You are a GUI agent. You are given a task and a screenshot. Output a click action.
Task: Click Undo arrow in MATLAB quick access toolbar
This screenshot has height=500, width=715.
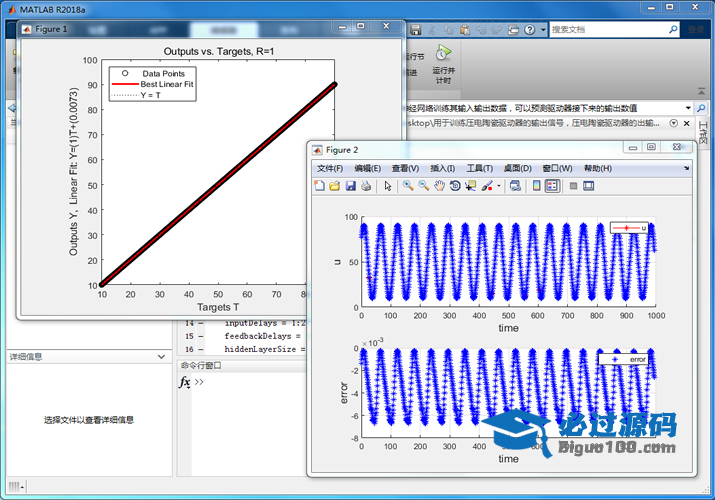coord(481,30)
